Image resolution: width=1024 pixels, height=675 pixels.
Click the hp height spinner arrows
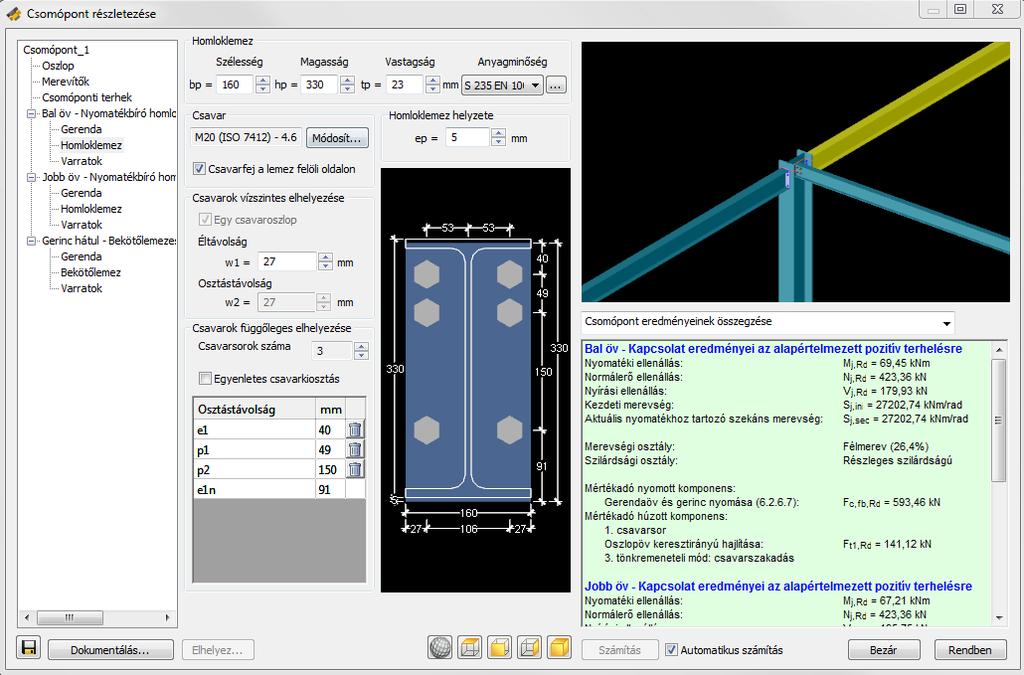point(347,84)
